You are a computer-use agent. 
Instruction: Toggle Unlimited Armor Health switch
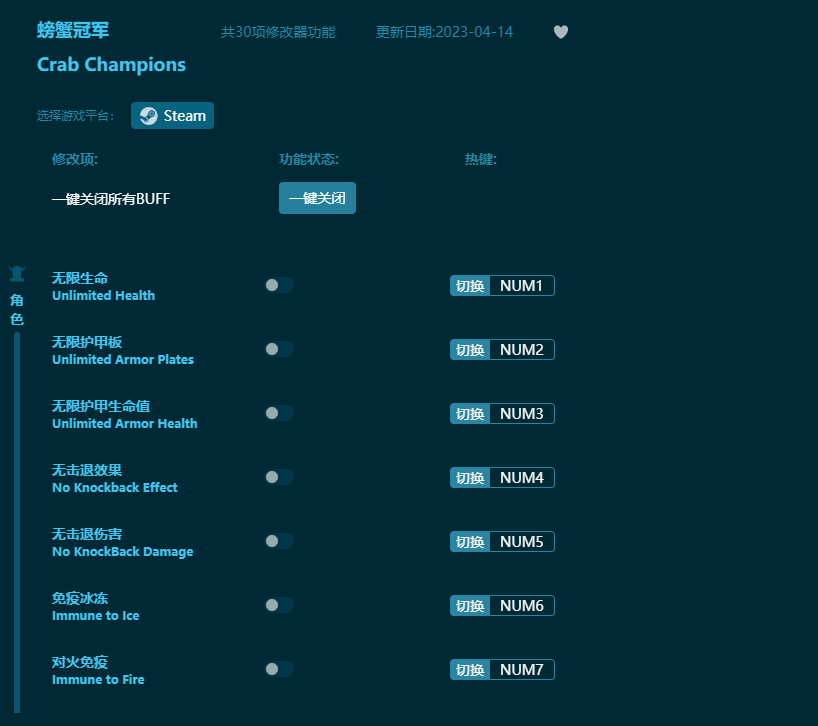(x=279, y=413)
